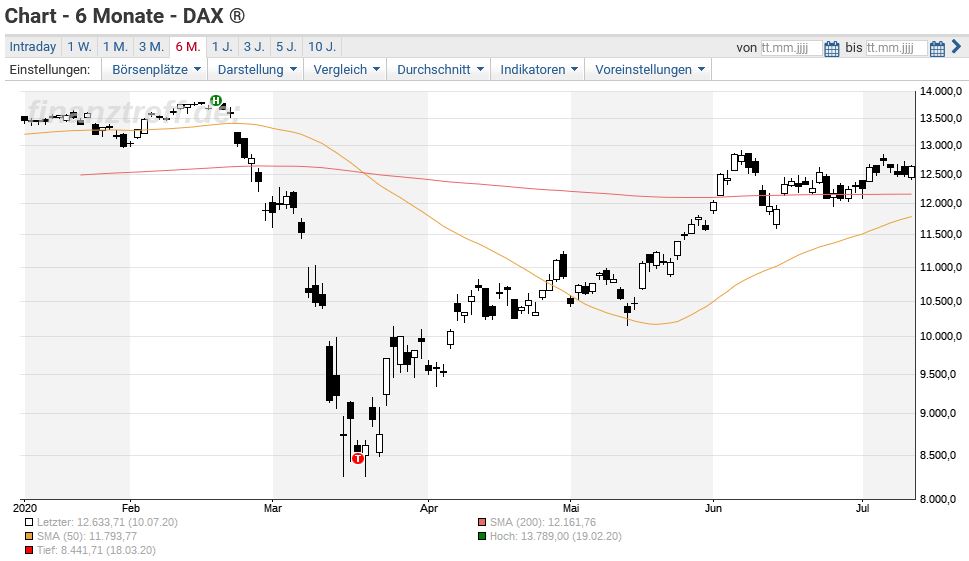969x561 pixels.
Task: Select the 6 M. timeframe tab
Action: pyautogui.click(x=187, y=47)
